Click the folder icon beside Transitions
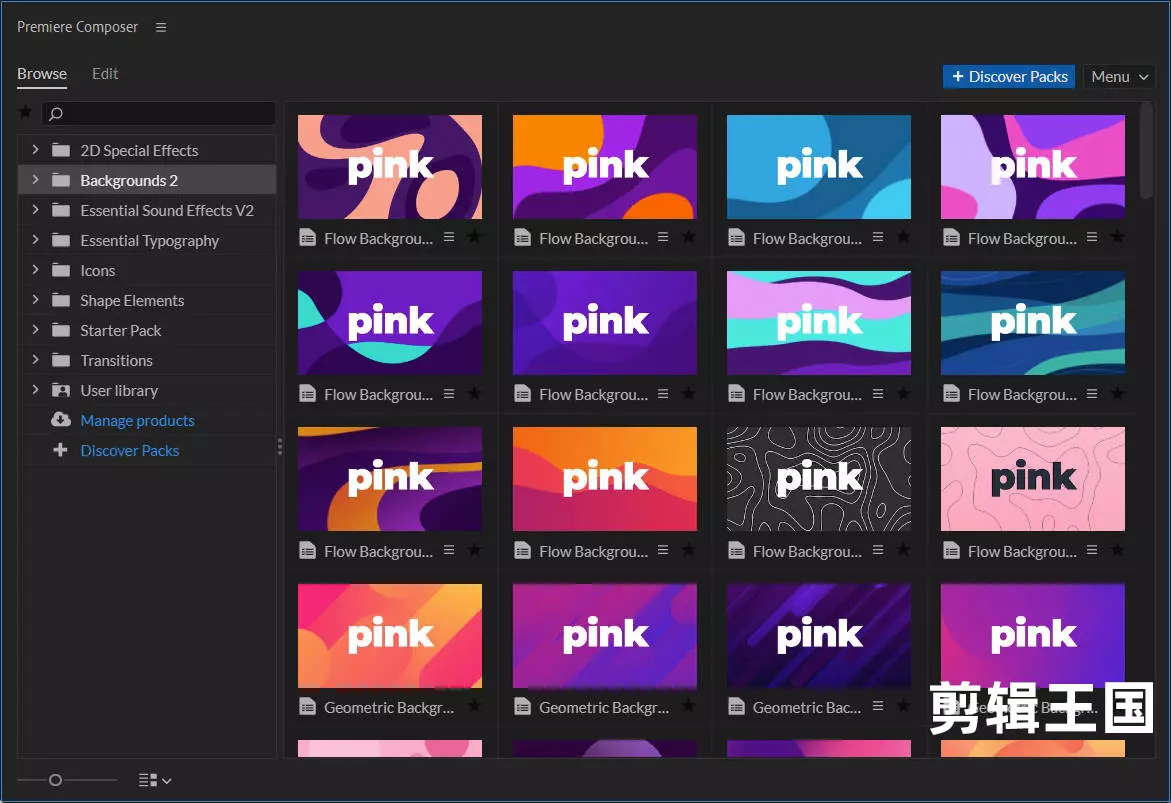This screenshot has height=803, width=1171. tap(60, 360)
